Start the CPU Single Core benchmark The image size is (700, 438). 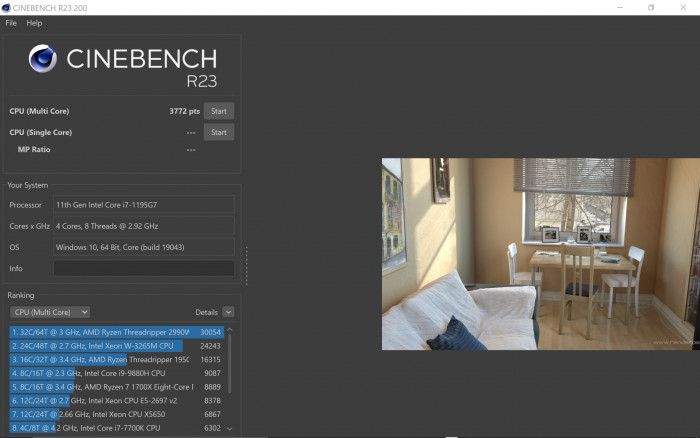click(x=219, y=132)
